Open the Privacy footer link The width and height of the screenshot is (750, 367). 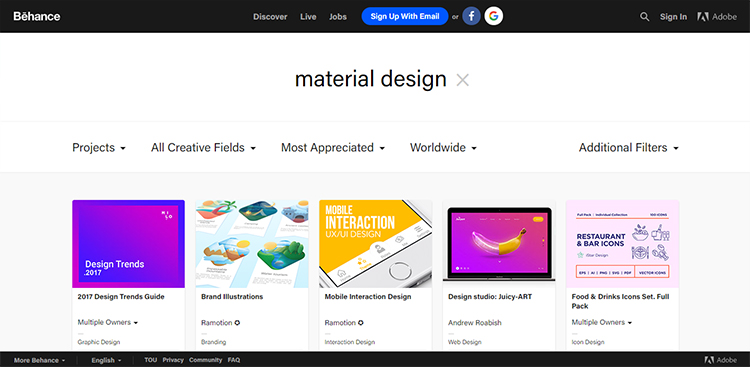173,360
